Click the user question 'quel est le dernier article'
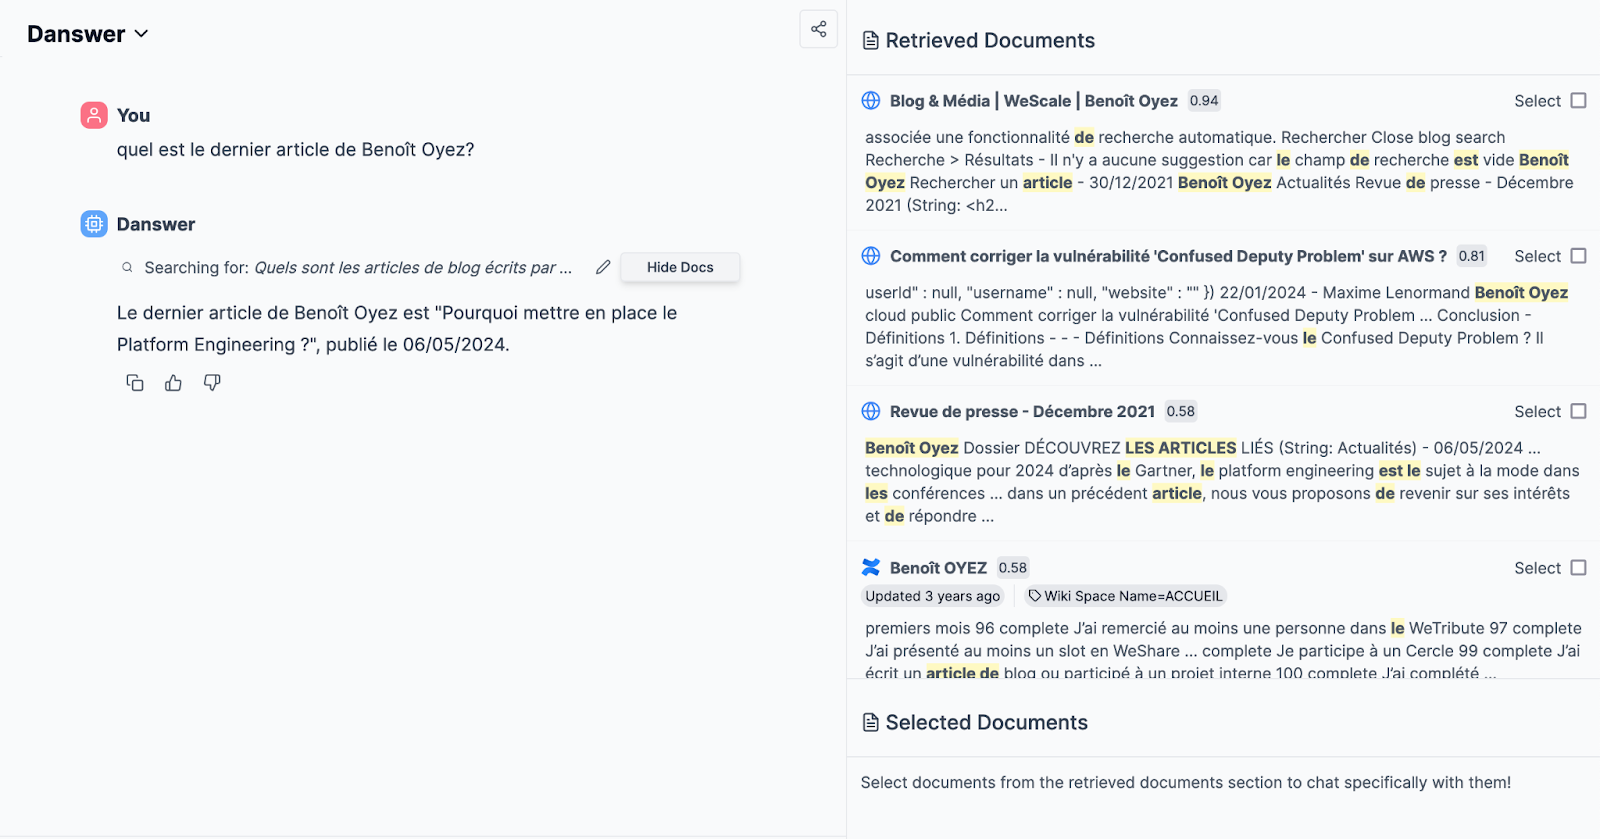The width and height of the screenshot is (1600, 839). pos(295,150)
